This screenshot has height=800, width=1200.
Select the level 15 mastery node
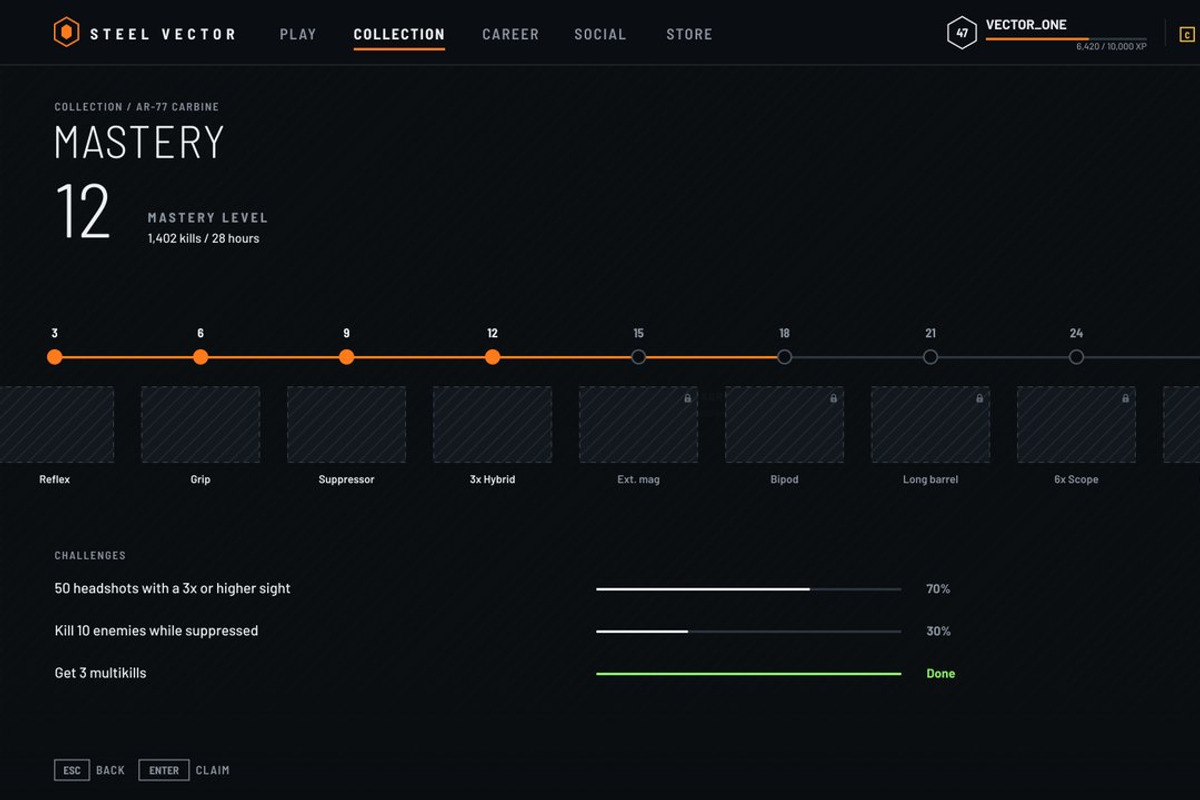pyautogui.click(x=638, y=357)
